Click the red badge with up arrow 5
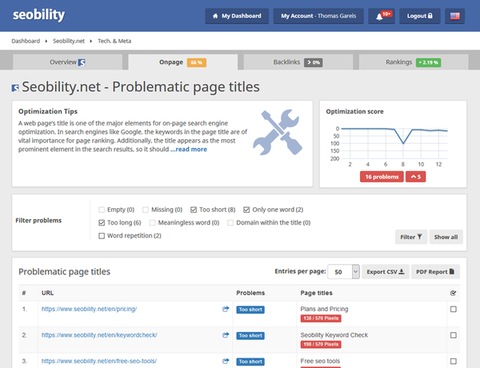The width and height of the screenshot is (480, 368). pyautogui.click(x=416, y=177)
